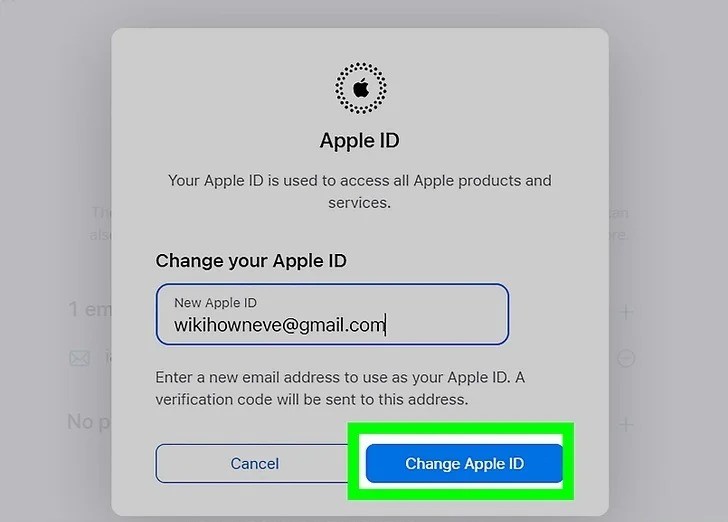Viewport: 728px width, 522px height.
Task: Dismiss the dialog with Cancel
Action: click(254, 463)
